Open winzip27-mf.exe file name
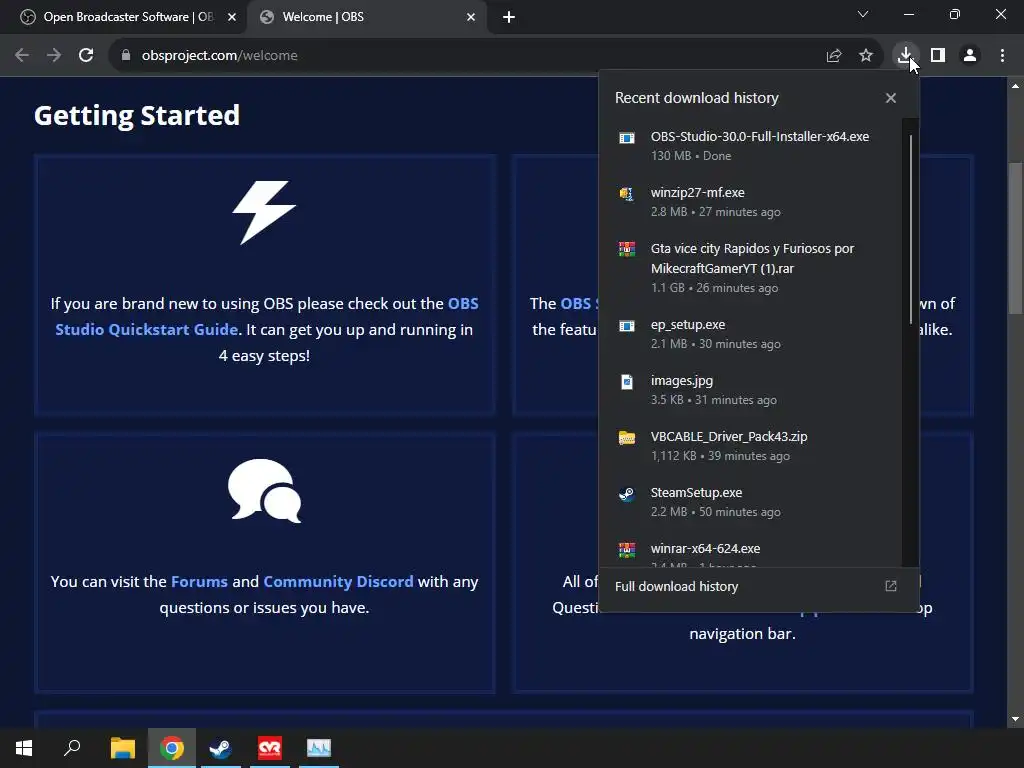This screenshot has width=1024, height=768. (x=697, y=193)
